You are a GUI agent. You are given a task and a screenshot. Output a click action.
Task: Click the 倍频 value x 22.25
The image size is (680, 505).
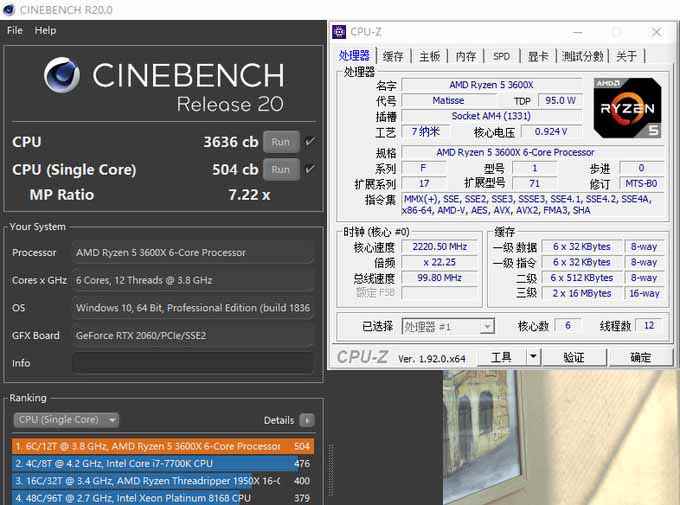tap(439, 262)
